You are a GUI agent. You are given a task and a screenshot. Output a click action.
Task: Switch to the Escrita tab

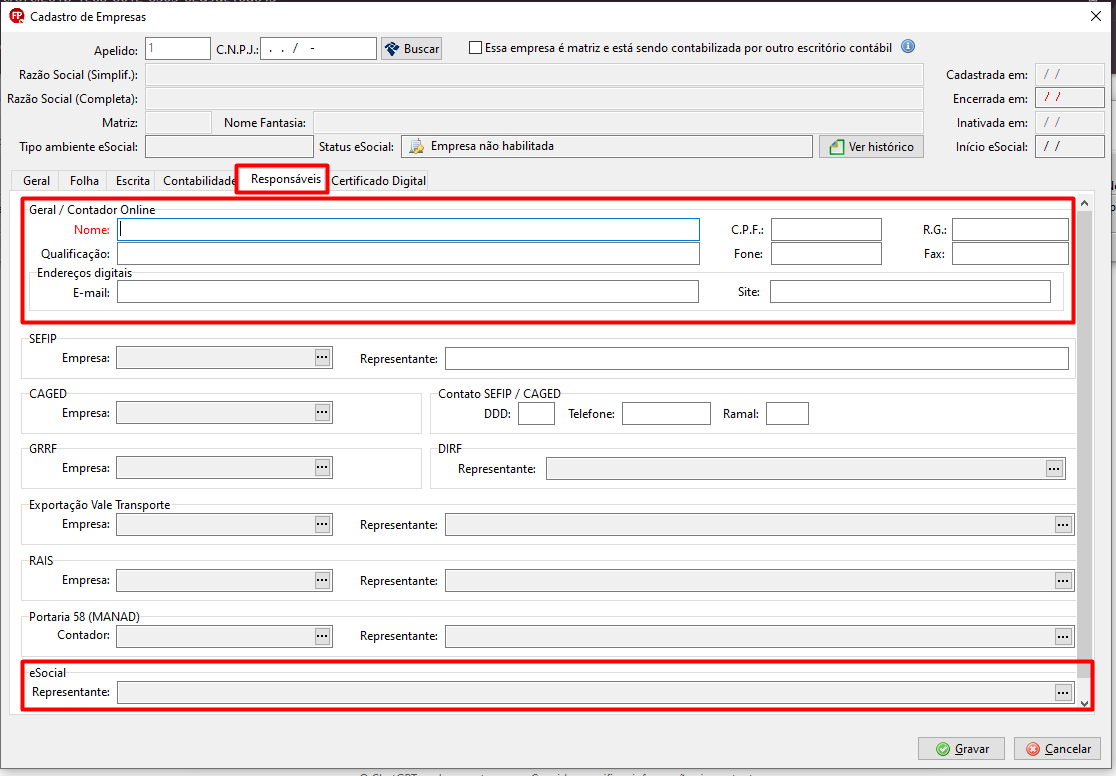coord(132,181)
